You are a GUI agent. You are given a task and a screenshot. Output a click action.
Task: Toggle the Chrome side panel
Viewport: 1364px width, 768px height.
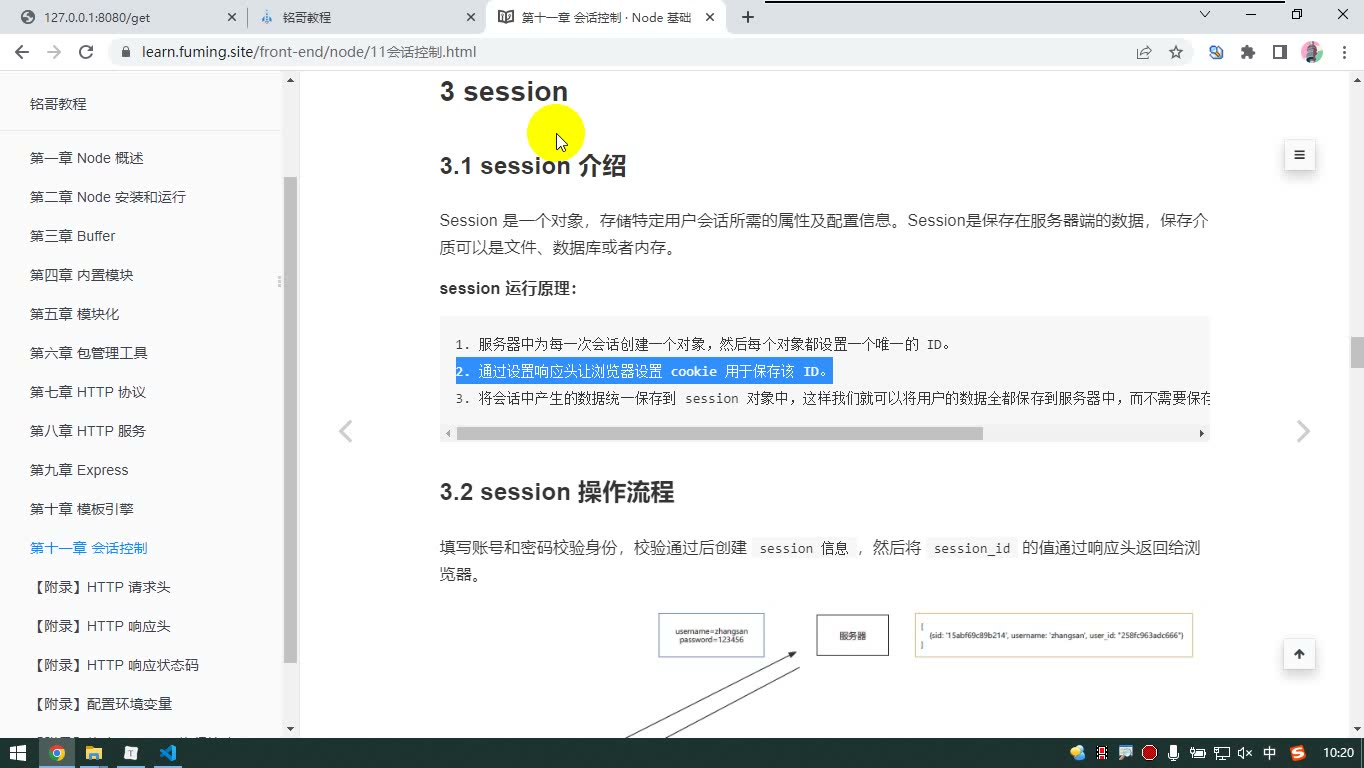(x=1280, y=52)
